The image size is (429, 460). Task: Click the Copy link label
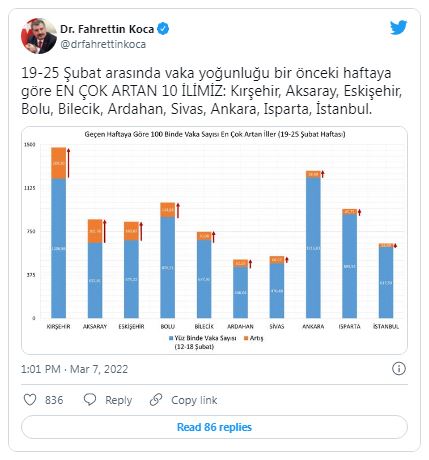(194, 400)
